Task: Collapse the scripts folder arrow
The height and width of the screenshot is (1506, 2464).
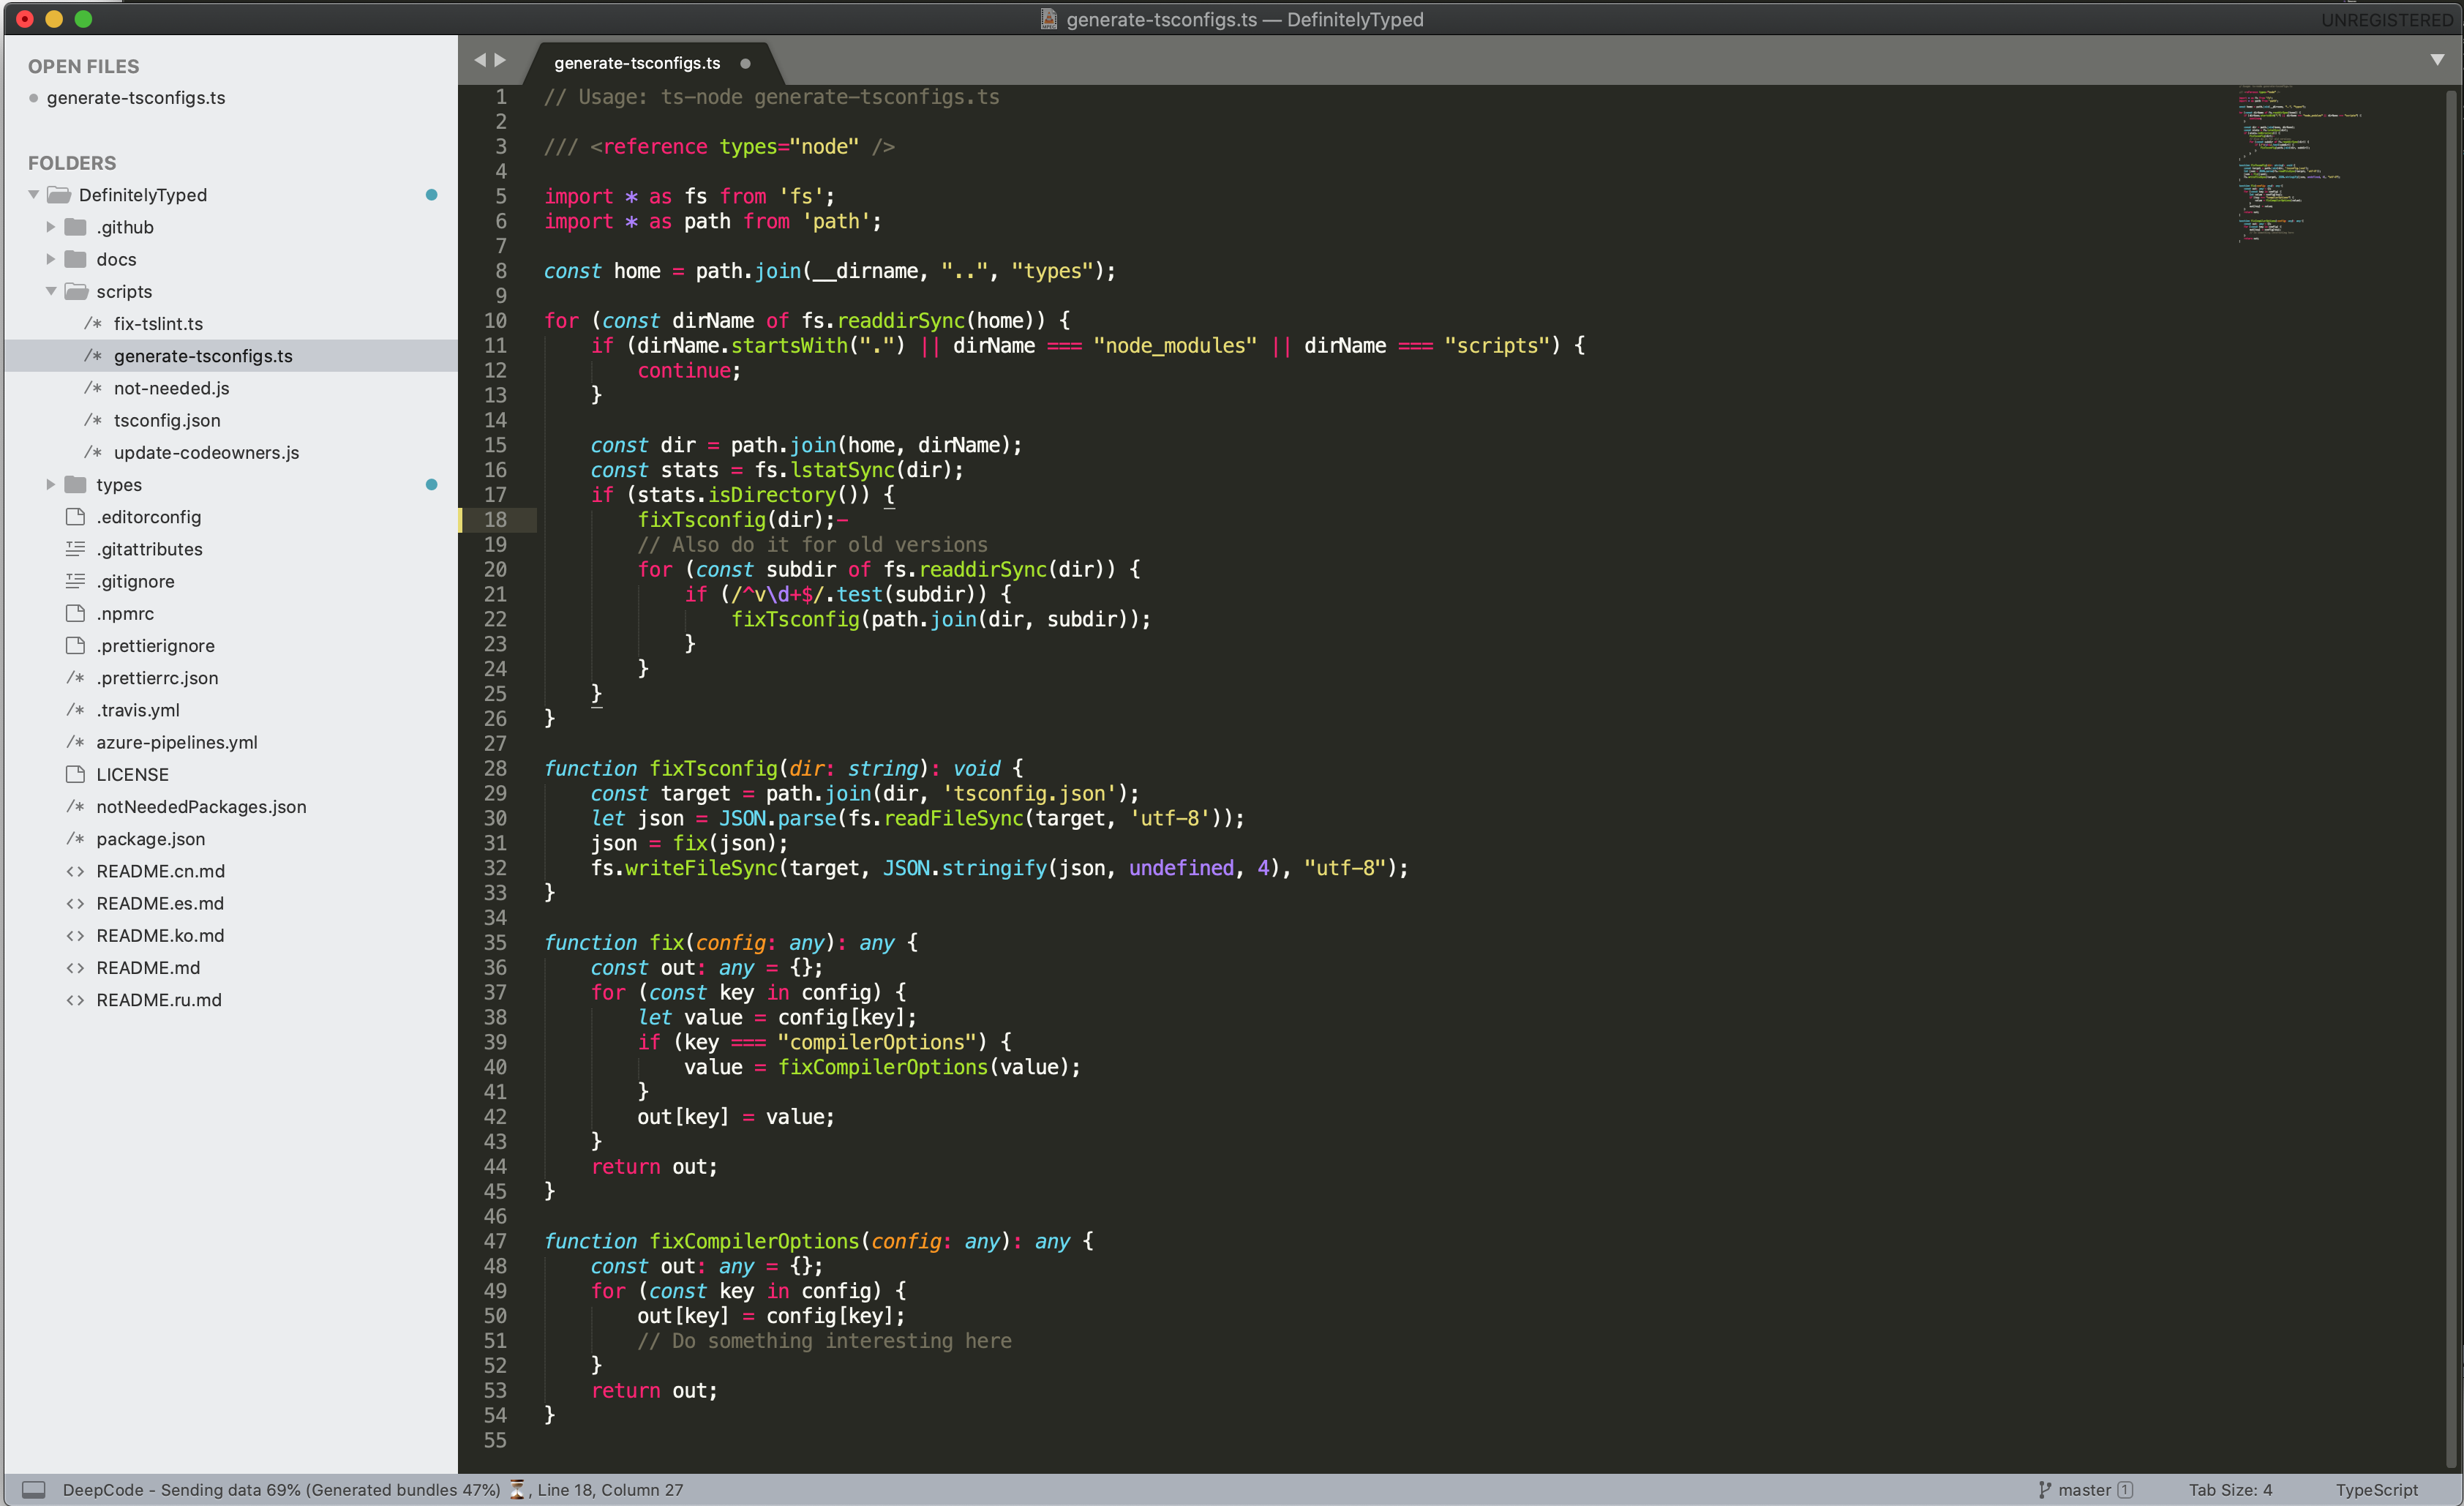Action: [x=51, y=291]
